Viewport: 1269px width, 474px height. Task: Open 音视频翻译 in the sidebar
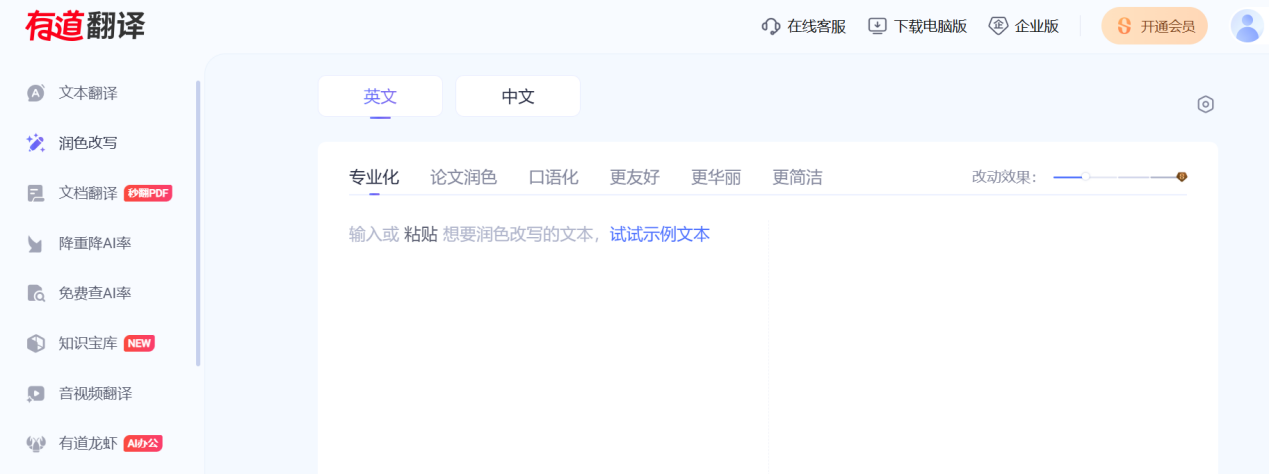pyautogui.click(x=95, y=393)
